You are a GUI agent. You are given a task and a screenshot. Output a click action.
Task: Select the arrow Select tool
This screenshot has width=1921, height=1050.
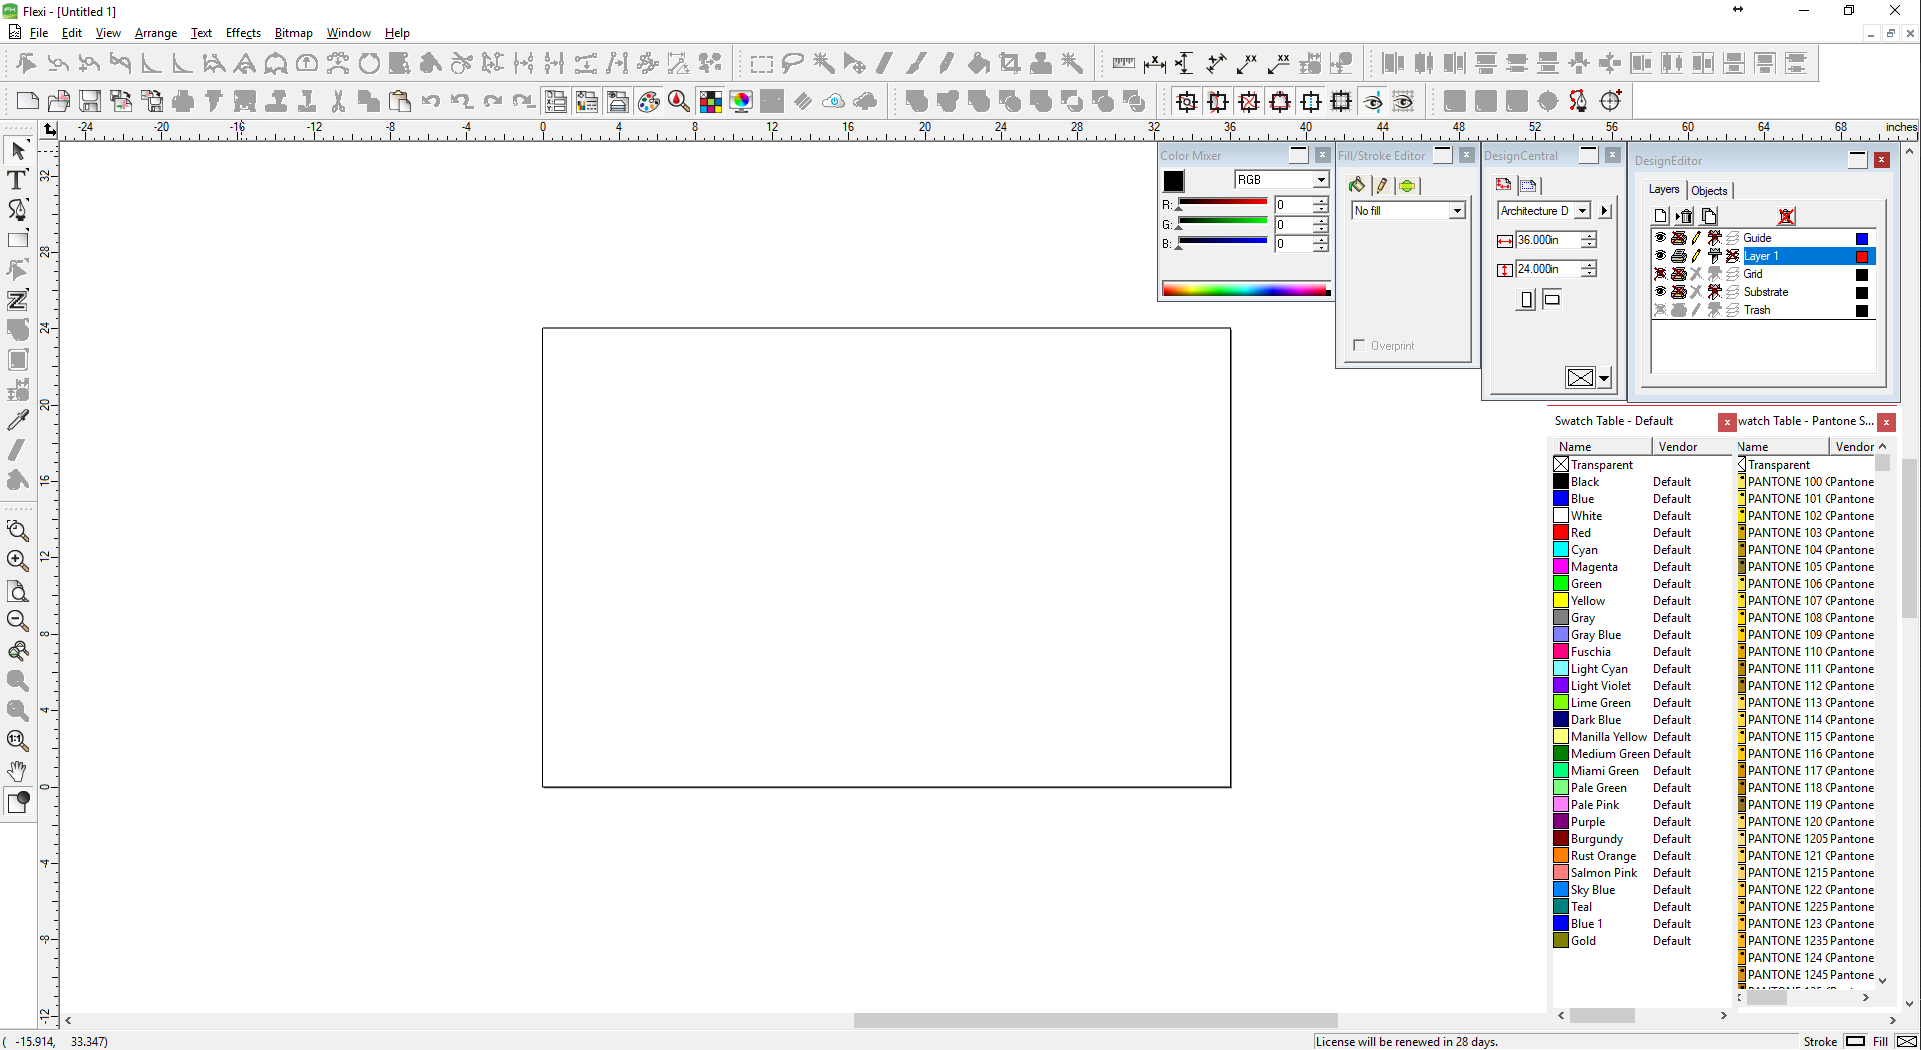[x=18, y=151]
